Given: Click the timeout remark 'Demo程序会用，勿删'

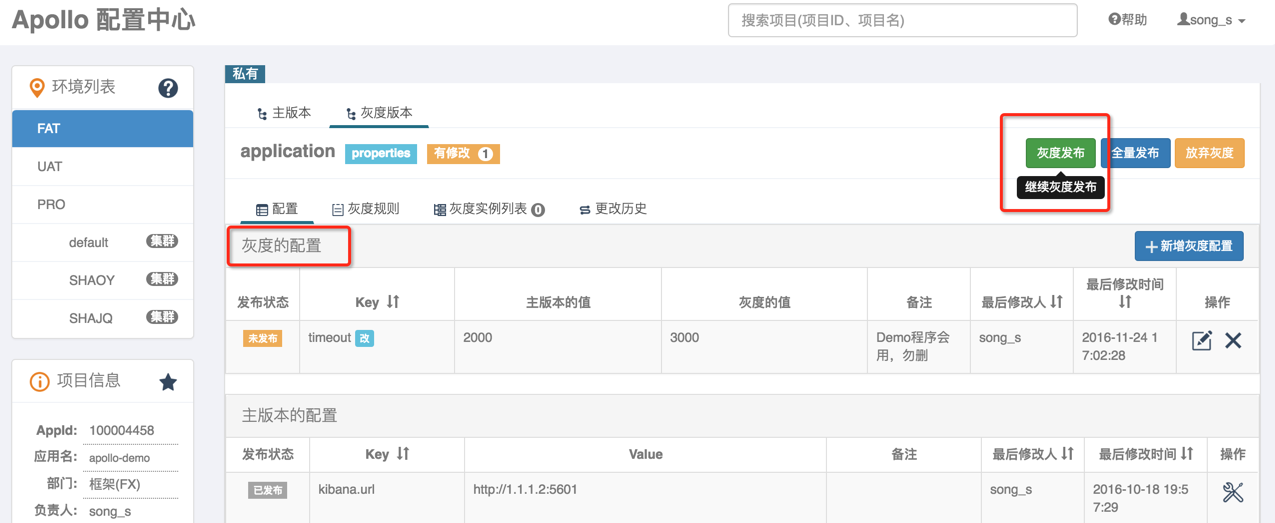Looking at the screenshot, I should point(913,346).
